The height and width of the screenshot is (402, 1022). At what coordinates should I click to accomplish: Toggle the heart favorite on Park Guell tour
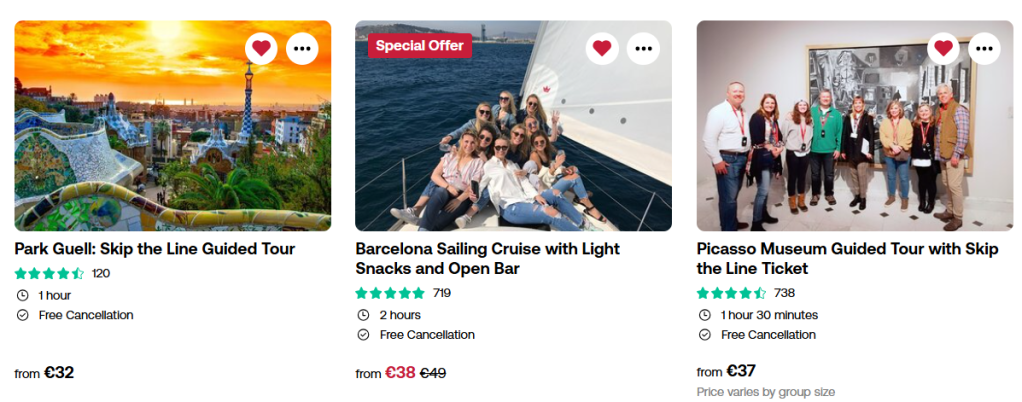point(261,47)
